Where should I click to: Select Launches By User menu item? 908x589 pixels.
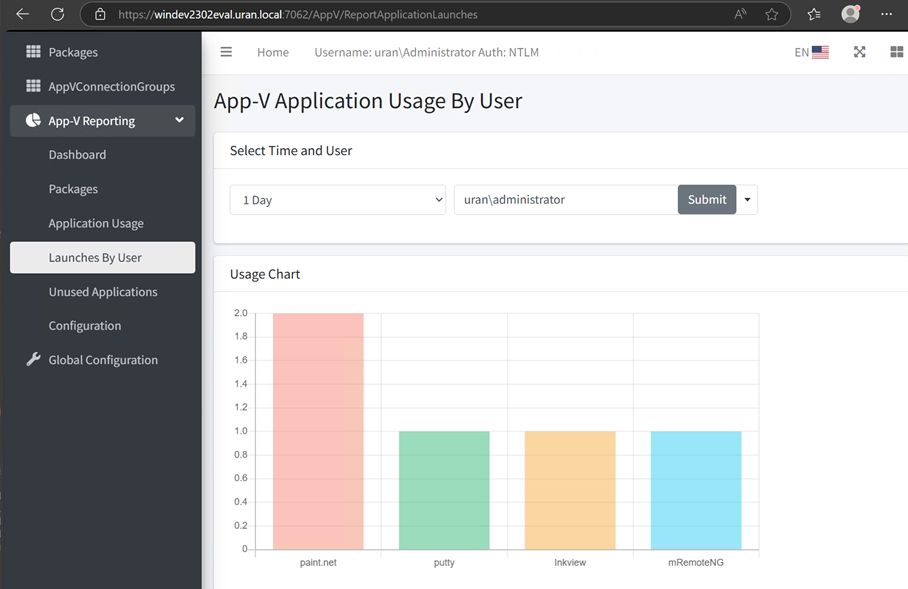pyautogui.click(x=102, y=257)
